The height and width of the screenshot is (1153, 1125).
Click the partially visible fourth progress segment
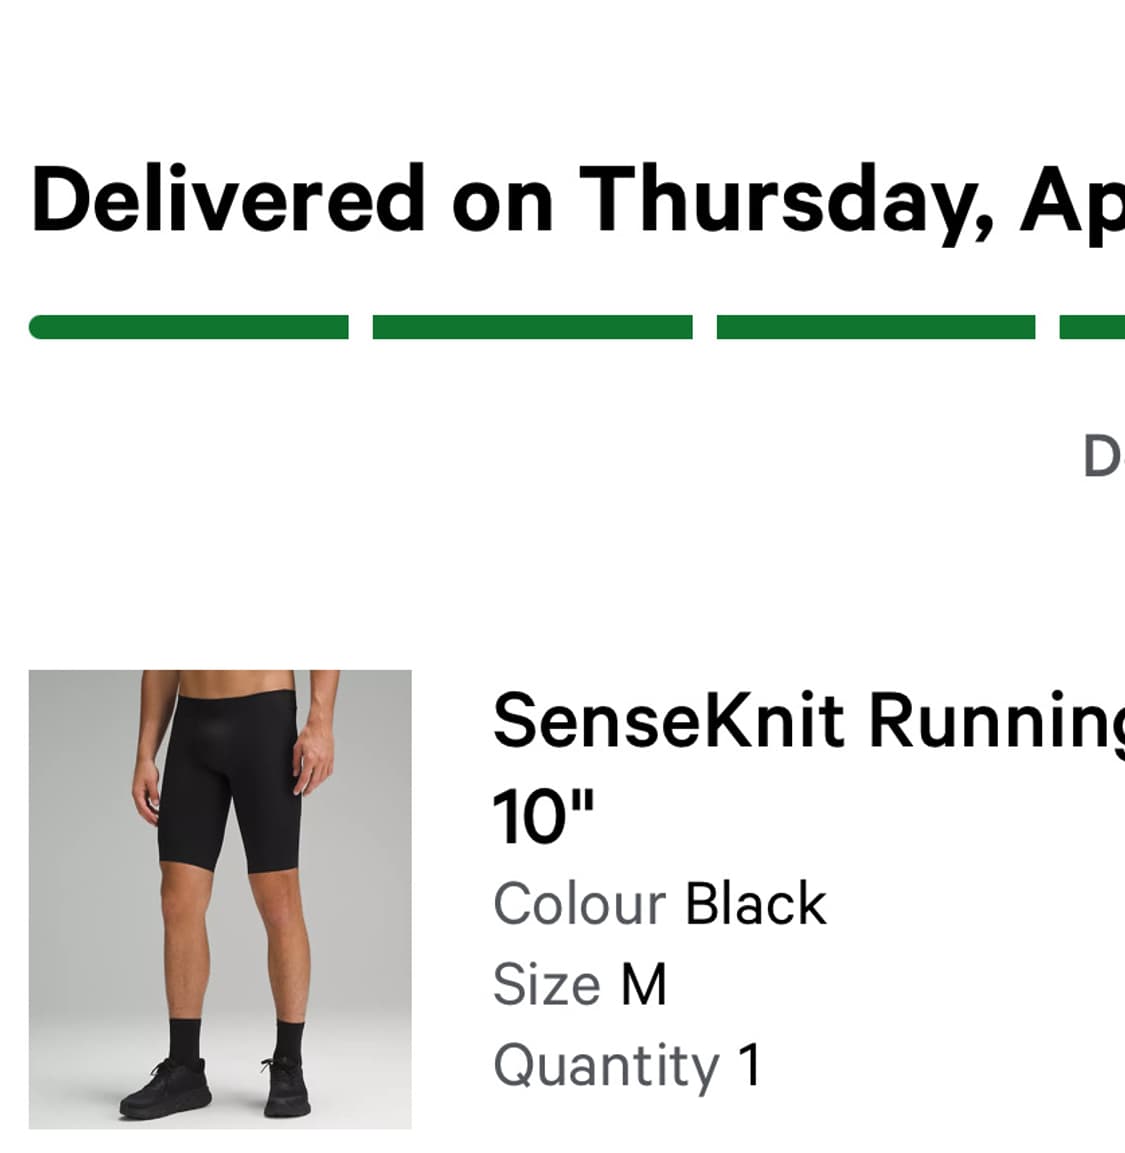1092,327
